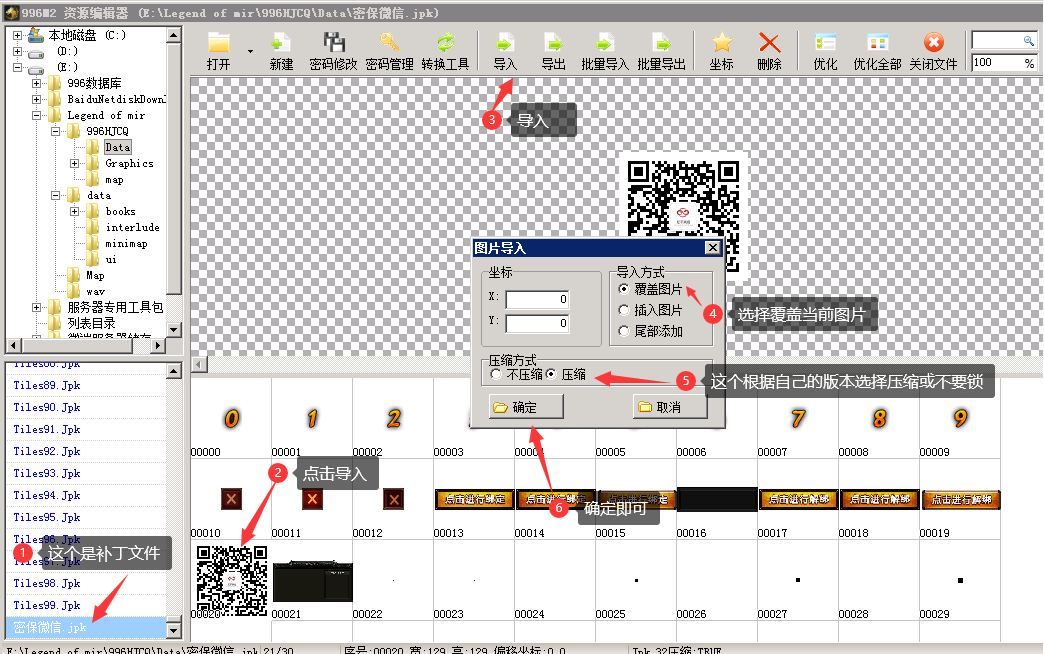Click the 新建 new file icon
The width and height of the screenshot is (1044, 654).
point(281,52)
